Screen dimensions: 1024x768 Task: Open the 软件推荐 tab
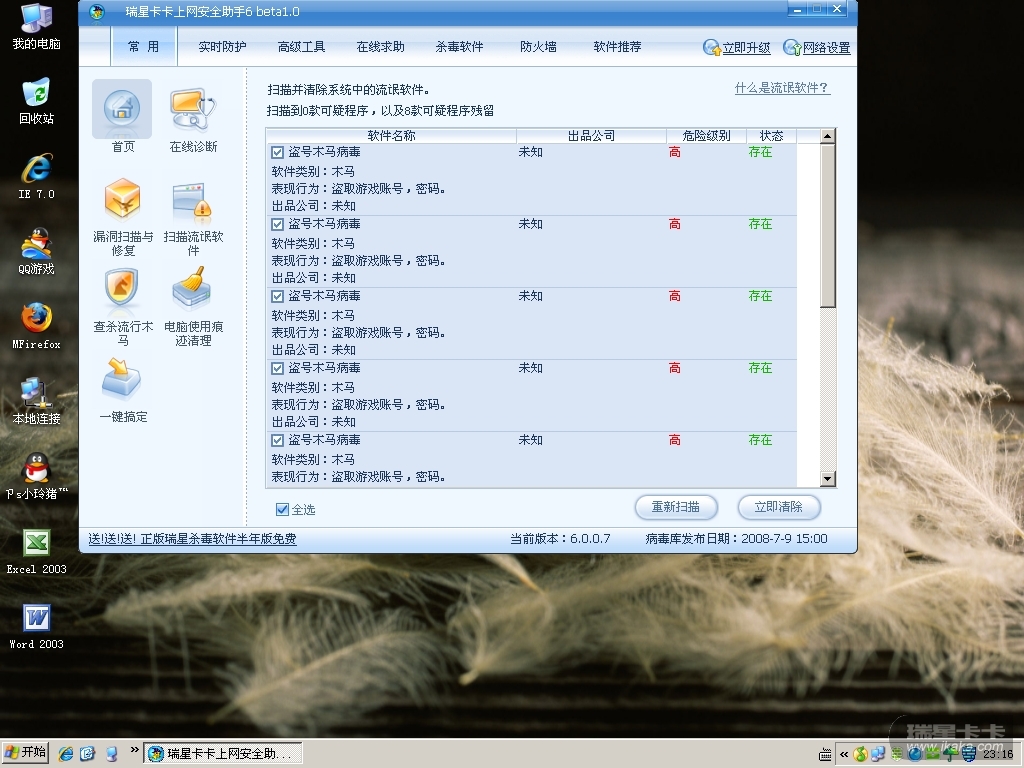point(617,46)
